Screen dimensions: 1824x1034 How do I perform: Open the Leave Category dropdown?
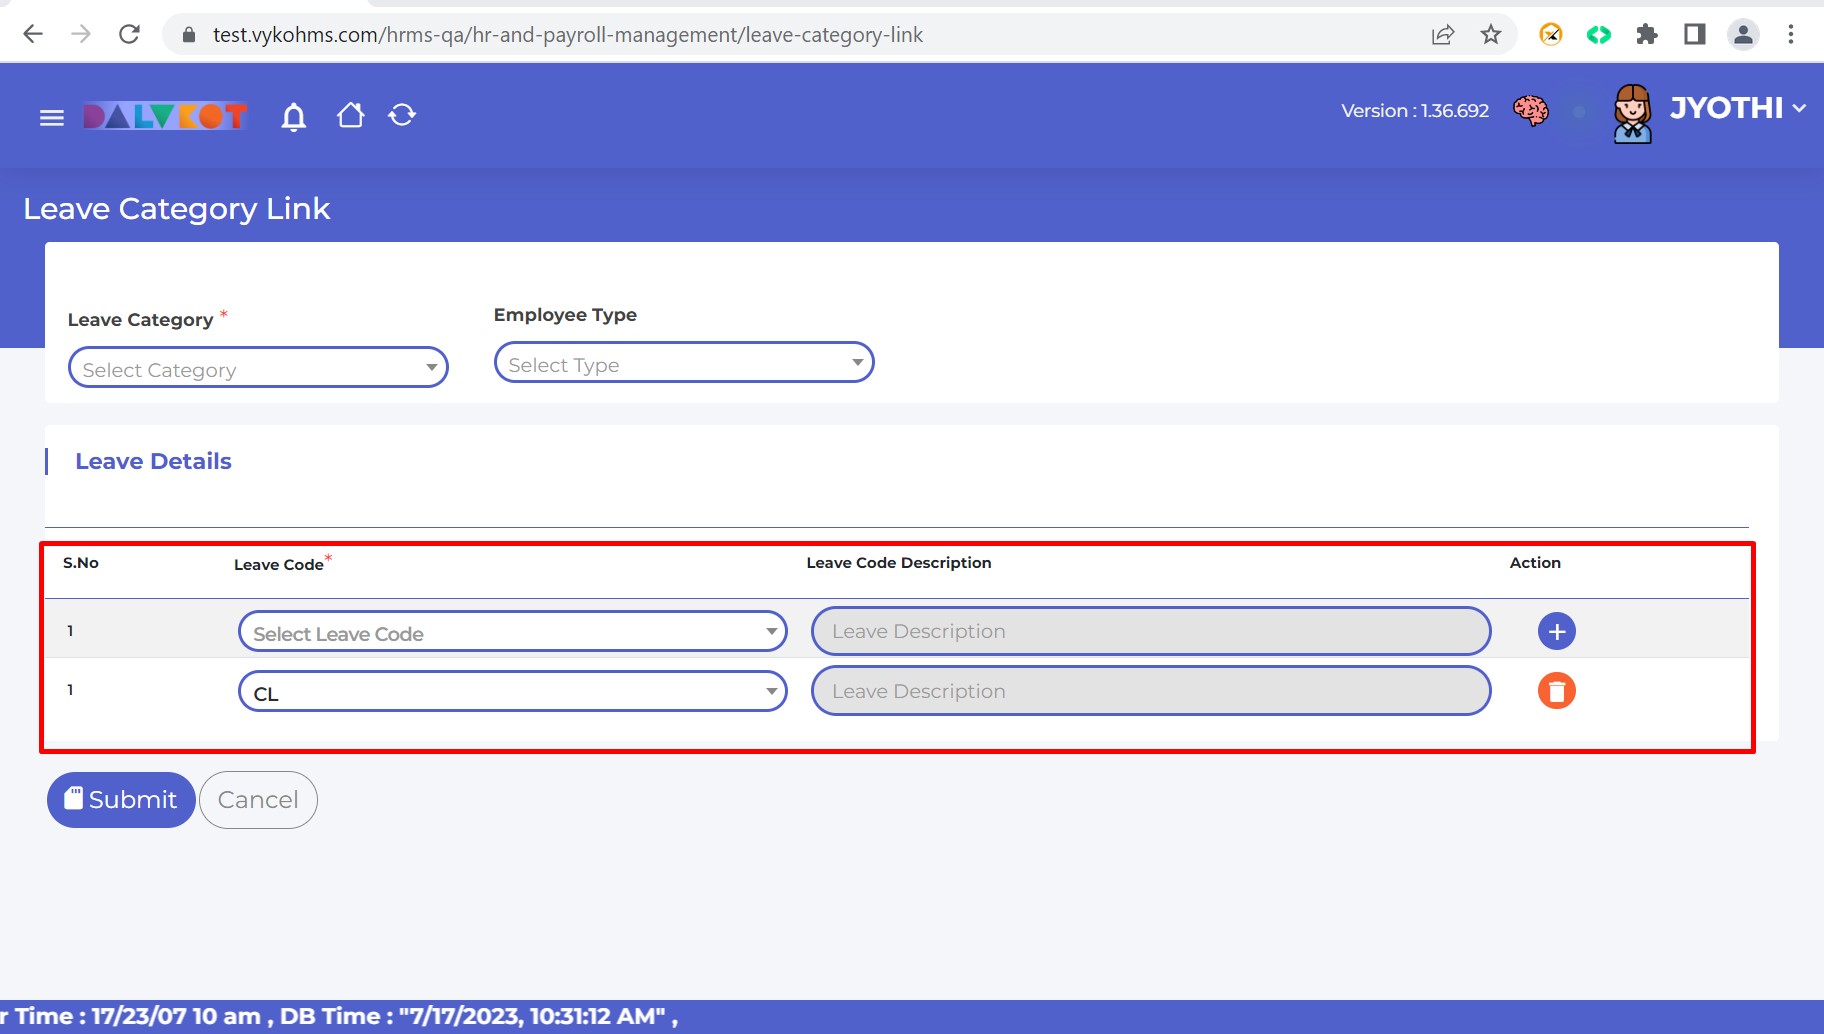pyautogui.click(x=258, y=368)
